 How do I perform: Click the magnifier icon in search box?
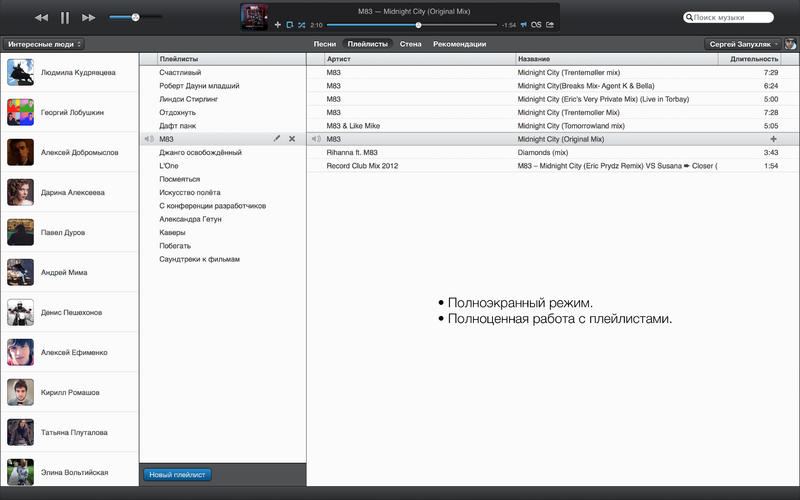(x=689, y=17)
